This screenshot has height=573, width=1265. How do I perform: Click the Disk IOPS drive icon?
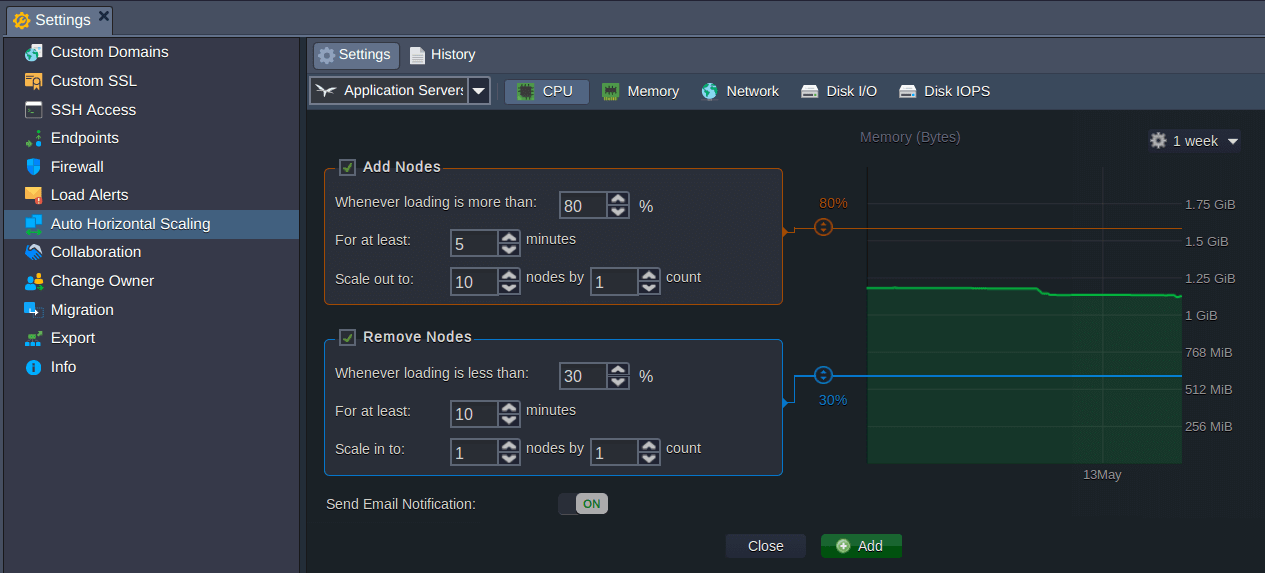(x=907, y=91)
